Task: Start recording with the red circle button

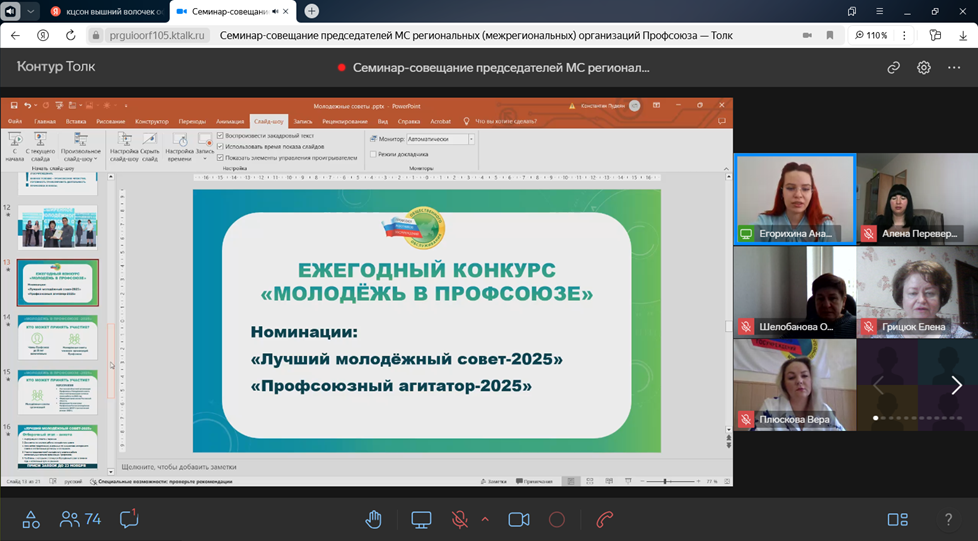Action: click(556, 519)
